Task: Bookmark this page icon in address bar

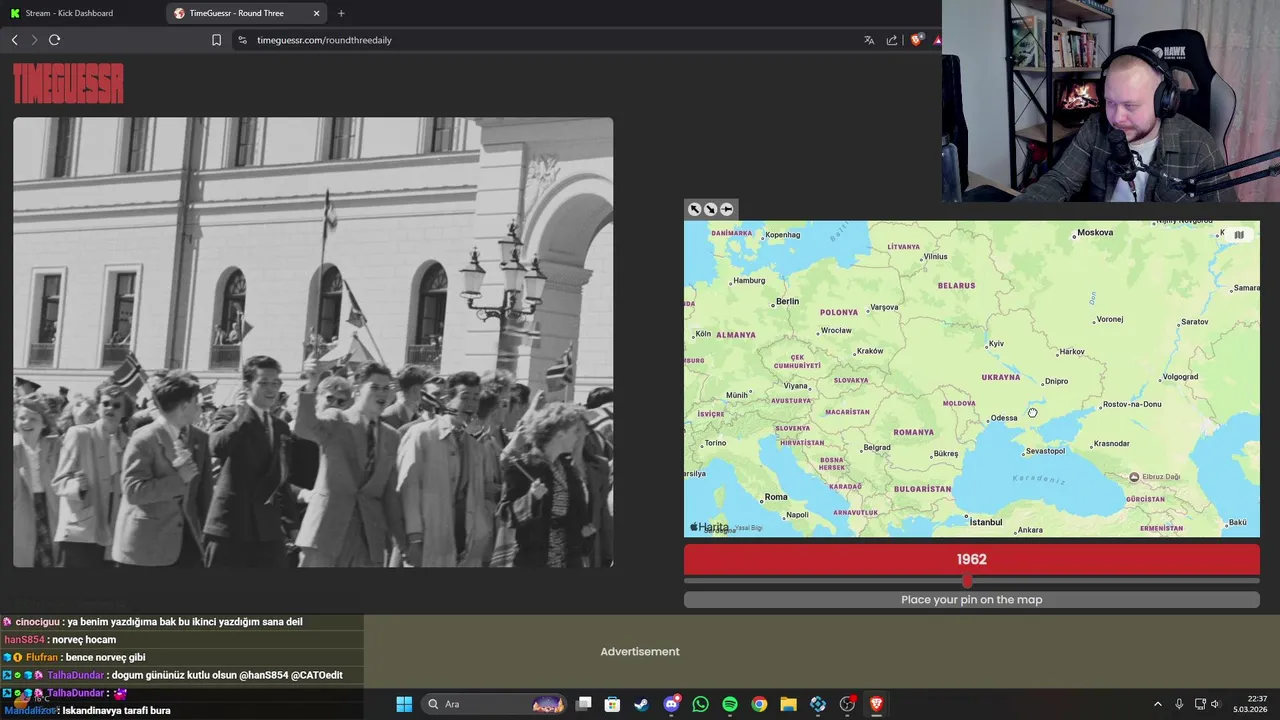Action: (216, 40)
